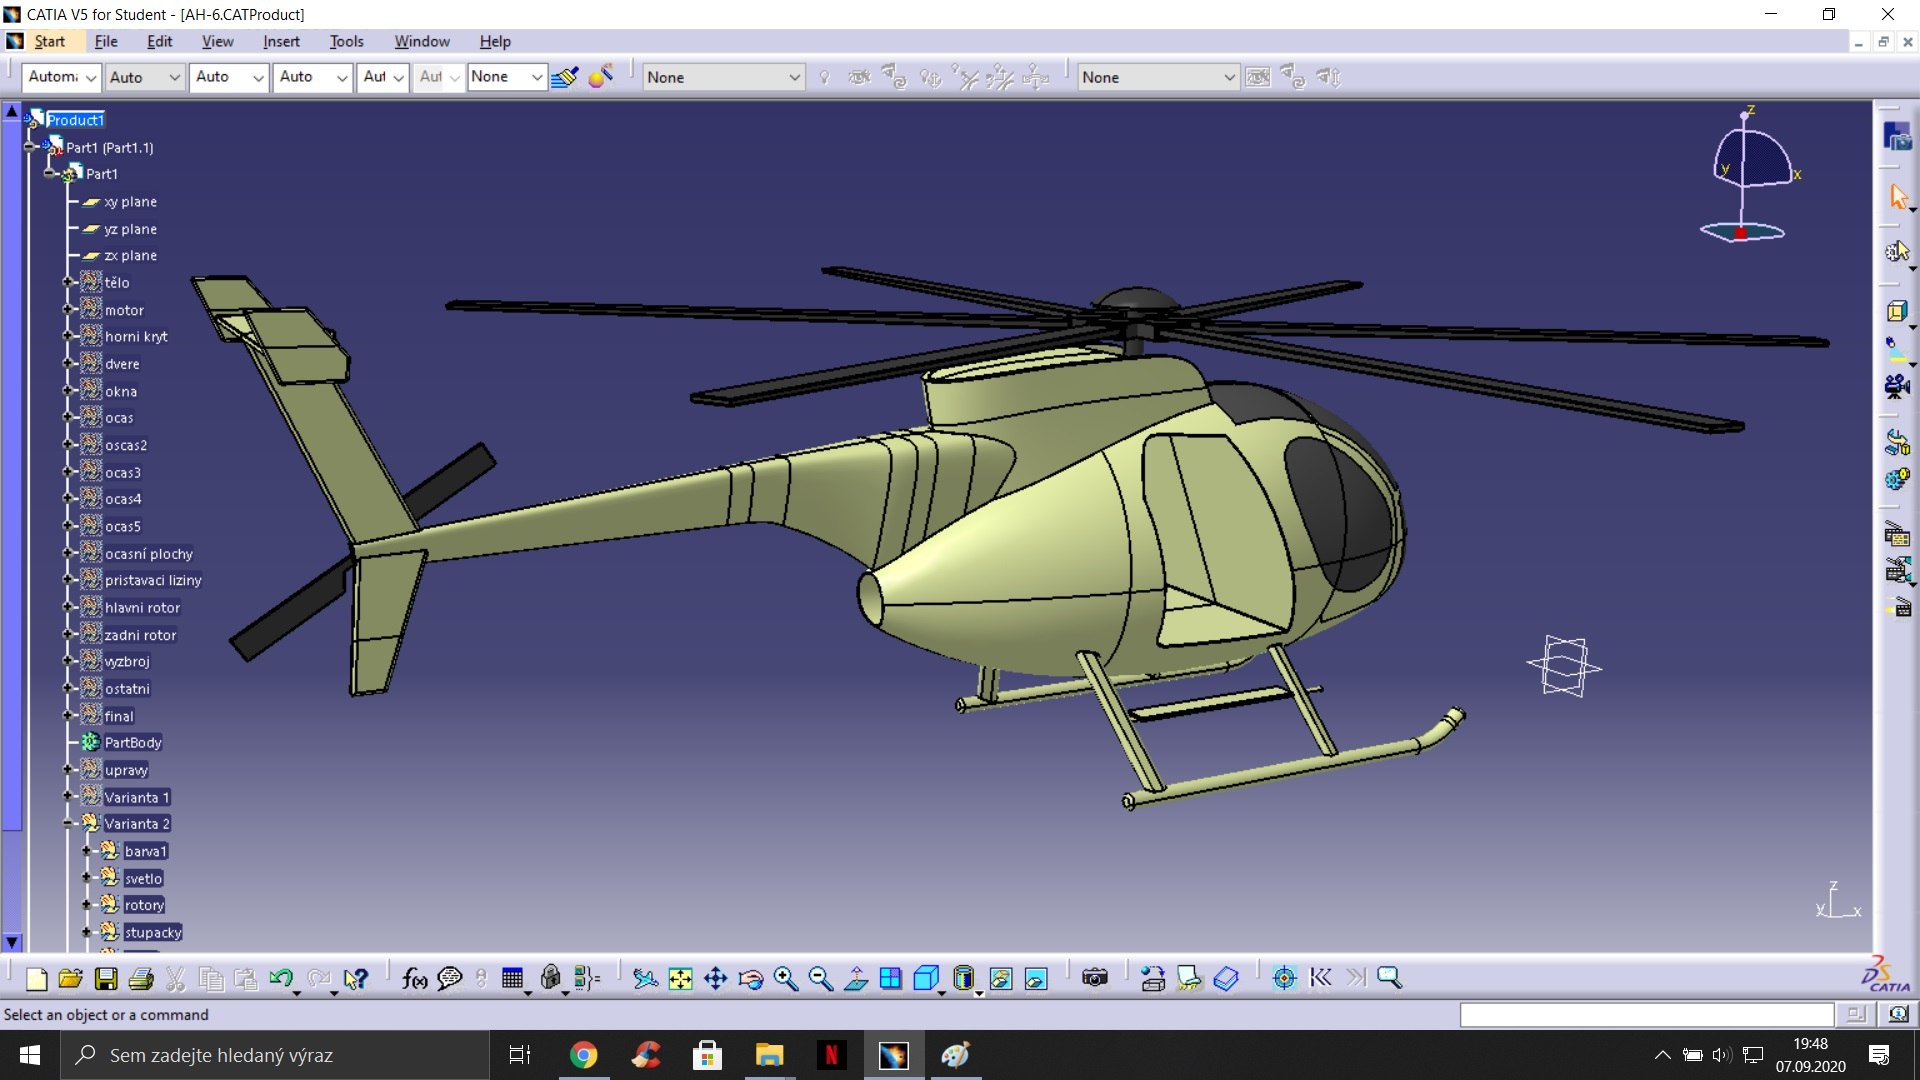Select the Rotate view tool
This screenshot has width=1920, height=1080.
[x=750, y=979]
